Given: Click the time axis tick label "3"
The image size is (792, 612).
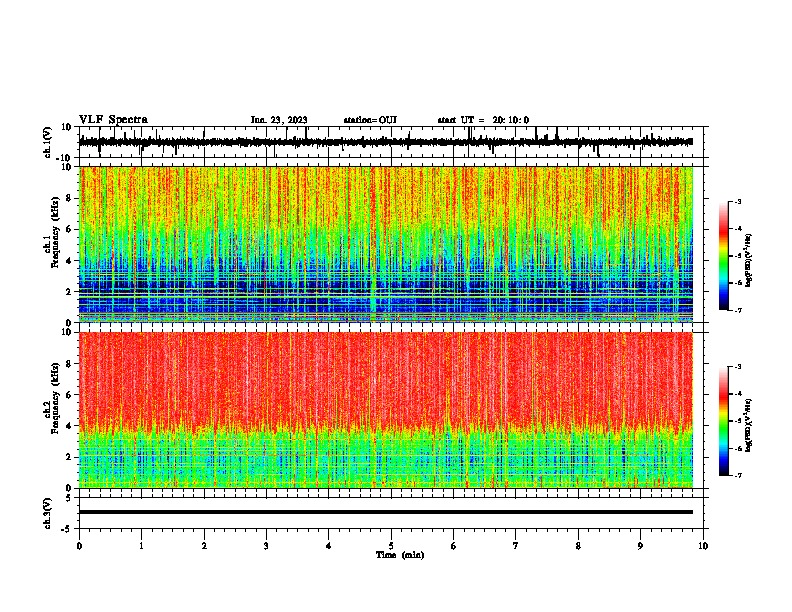Looking at the screenshot, I should coord(266,546).
